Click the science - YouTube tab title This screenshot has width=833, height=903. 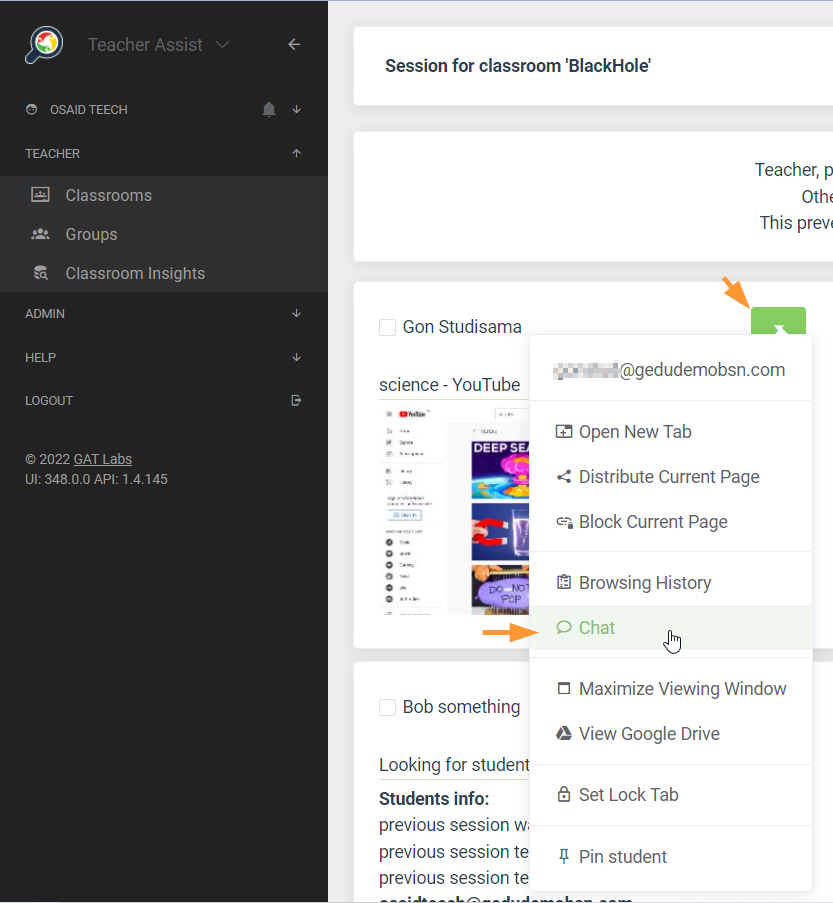click(x=449, y=384)
